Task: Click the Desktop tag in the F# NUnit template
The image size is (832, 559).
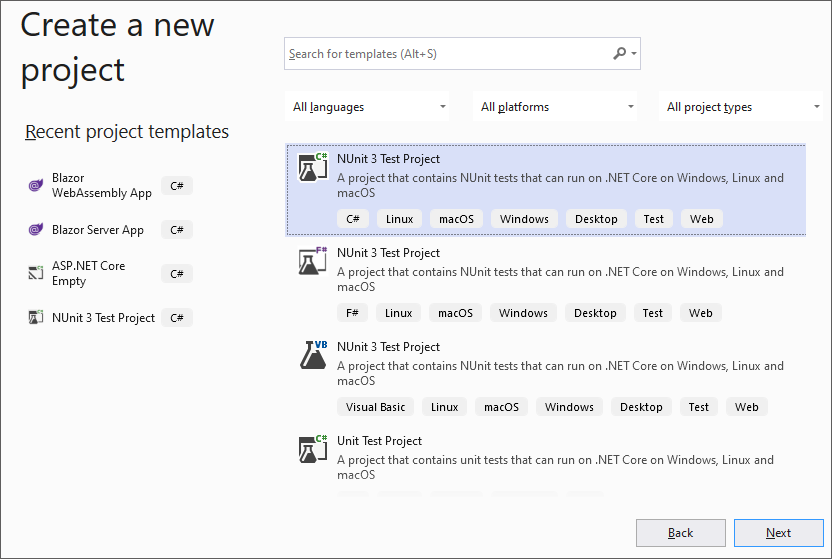Action: click(x=595, y=313)
